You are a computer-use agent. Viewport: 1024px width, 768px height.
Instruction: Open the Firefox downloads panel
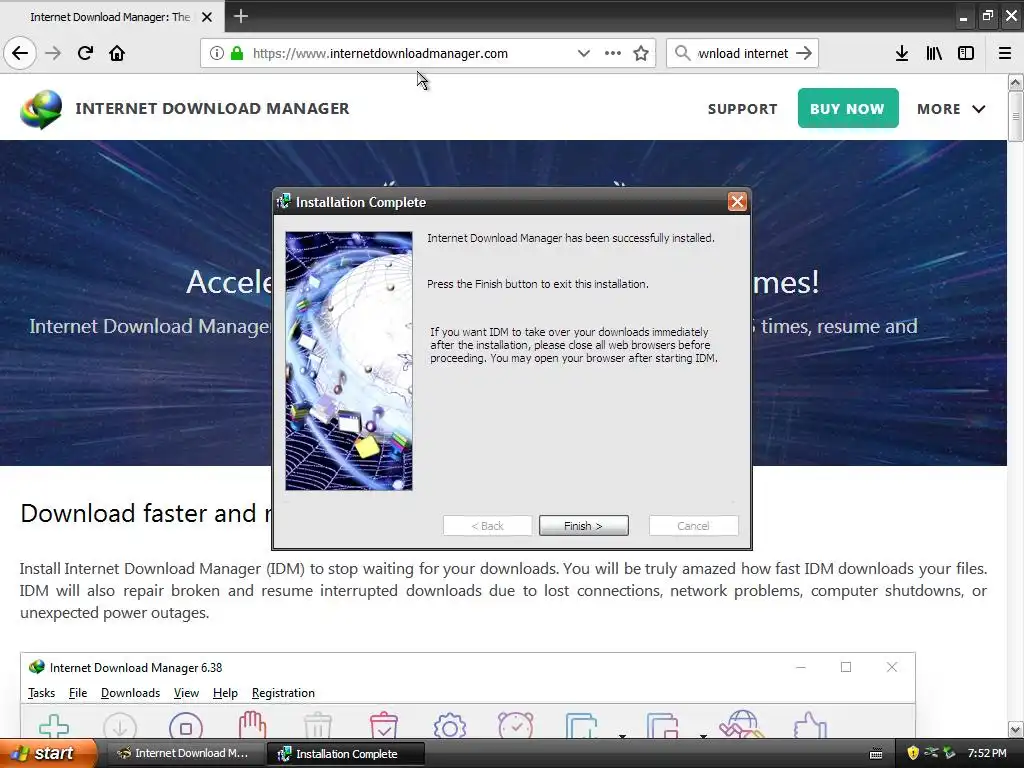pyautogui.click(x=902, y=53)
